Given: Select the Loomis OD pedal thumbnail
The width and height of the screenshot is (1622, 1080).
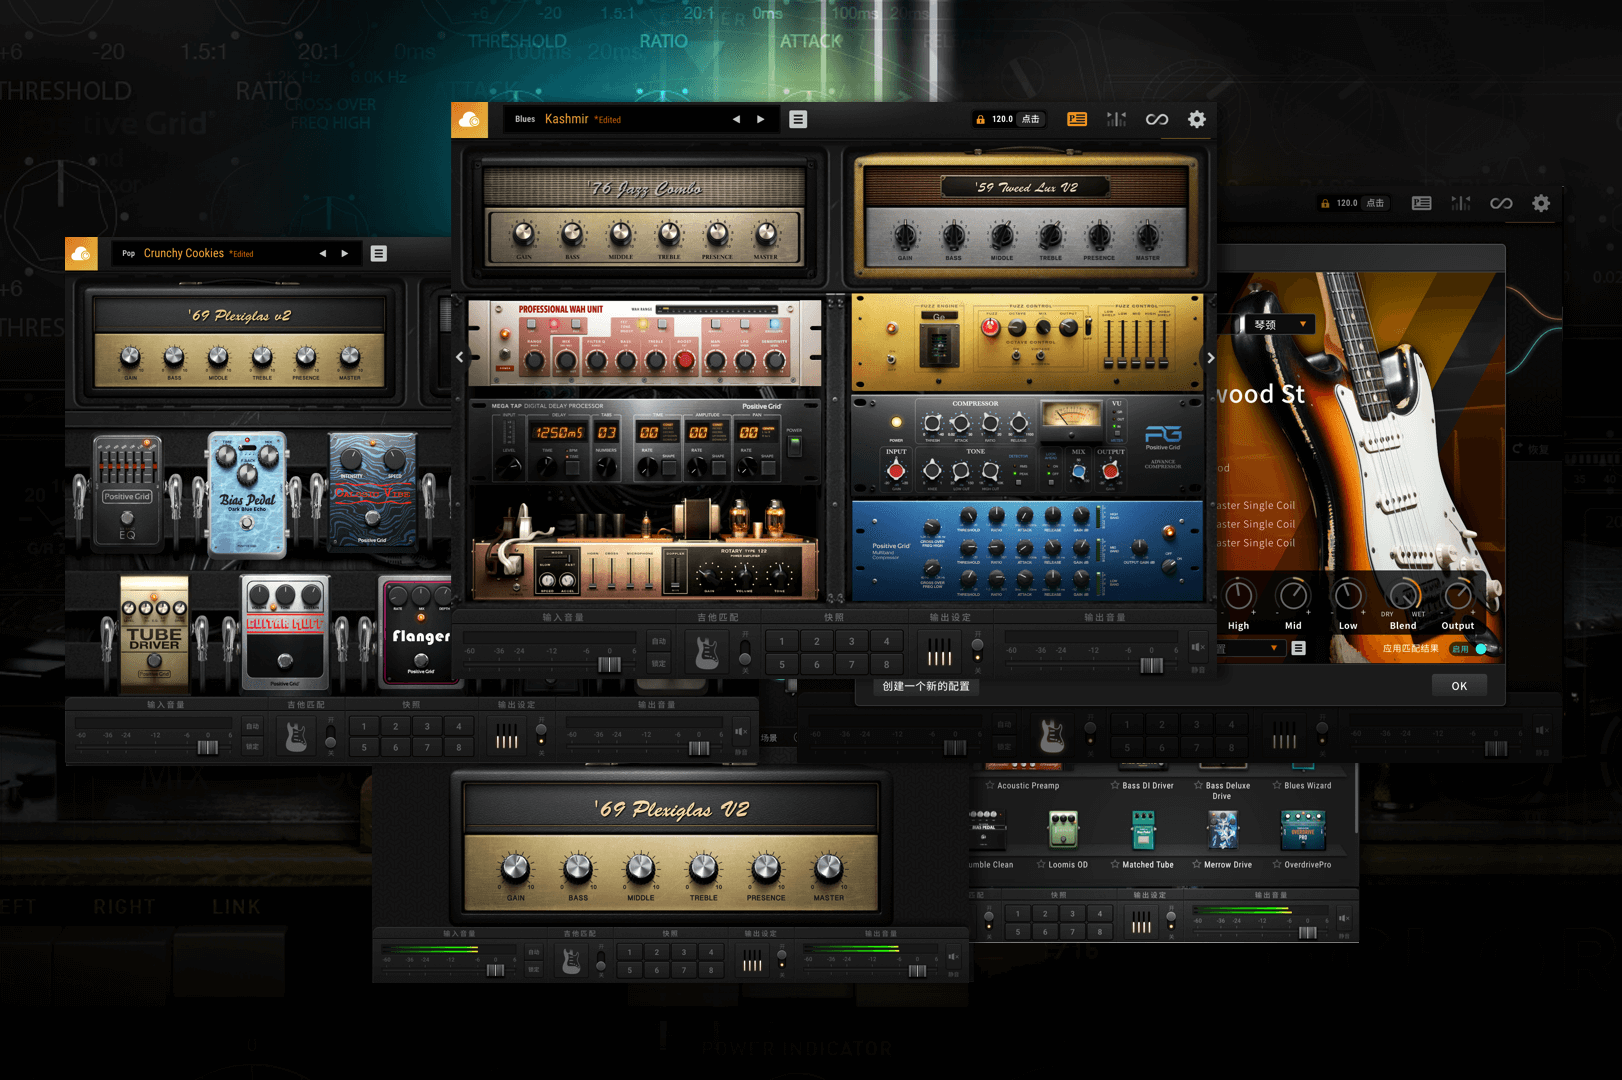Looking at the screenshot, I should tap(1063, 830).
